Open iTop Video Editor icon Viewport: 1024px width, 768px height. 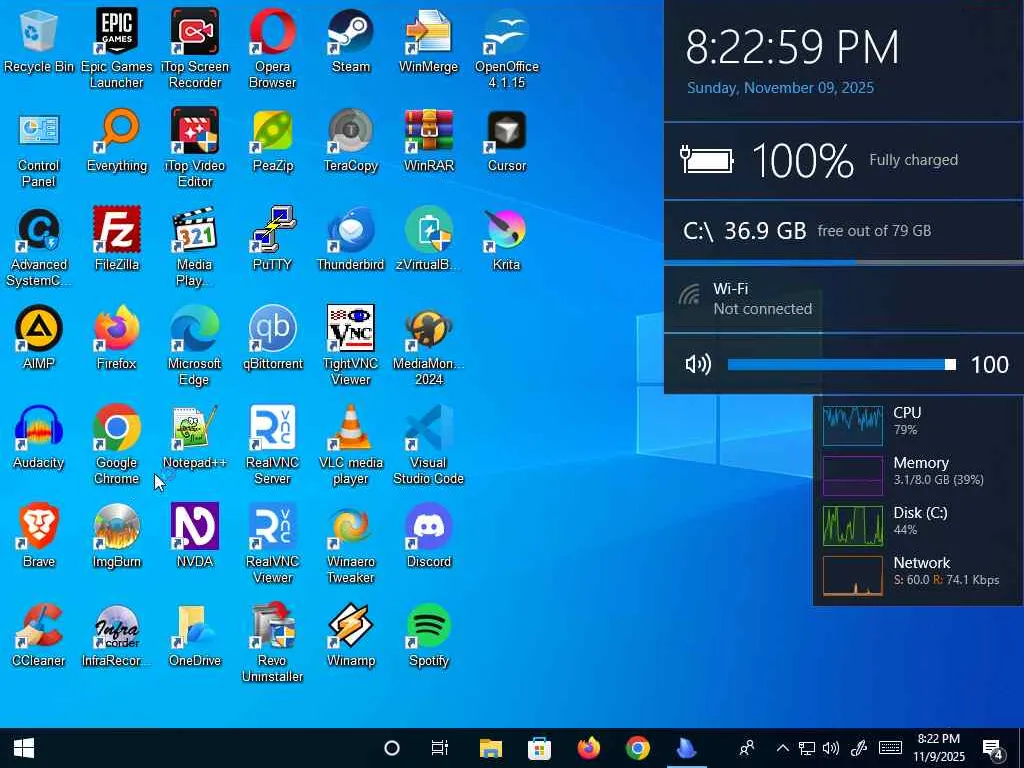tap(195, 148)
